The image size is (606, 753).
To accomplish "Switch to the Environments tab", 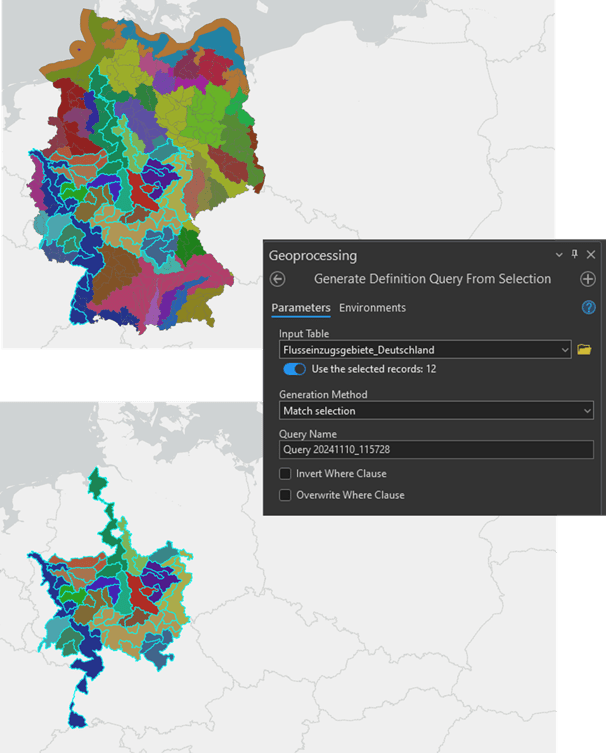I will (372, 308).
